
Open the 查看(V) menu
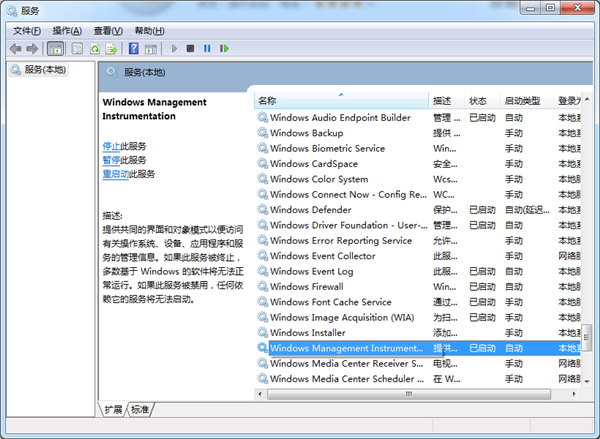pos(107,31)
